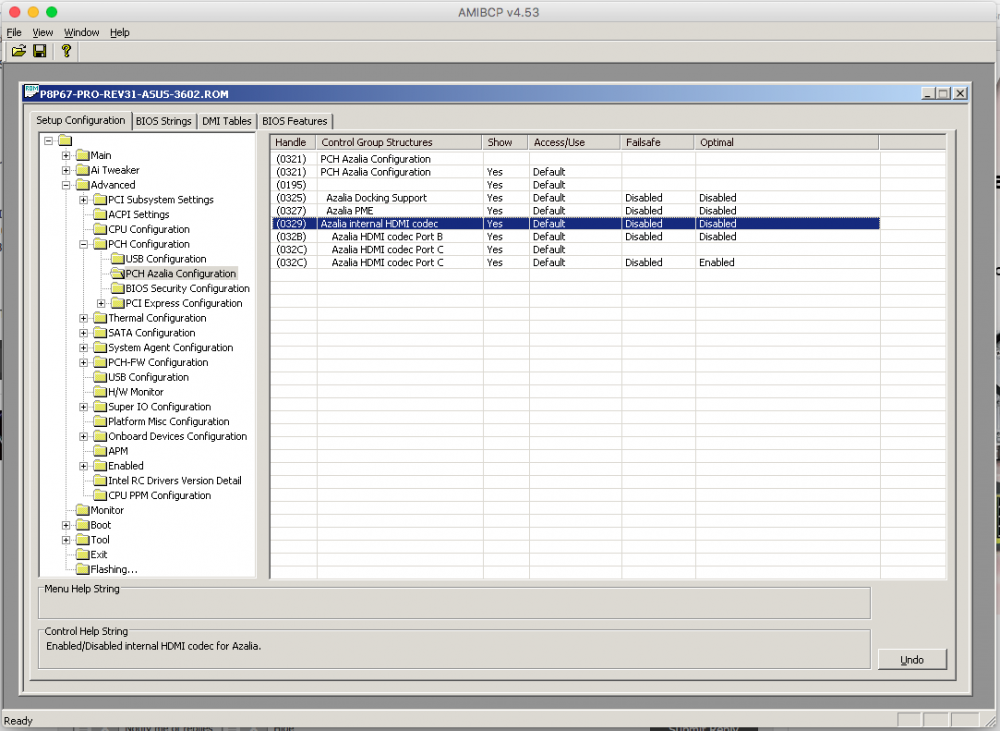
Task: Open the File menu
Action: [x=13, y=32]
